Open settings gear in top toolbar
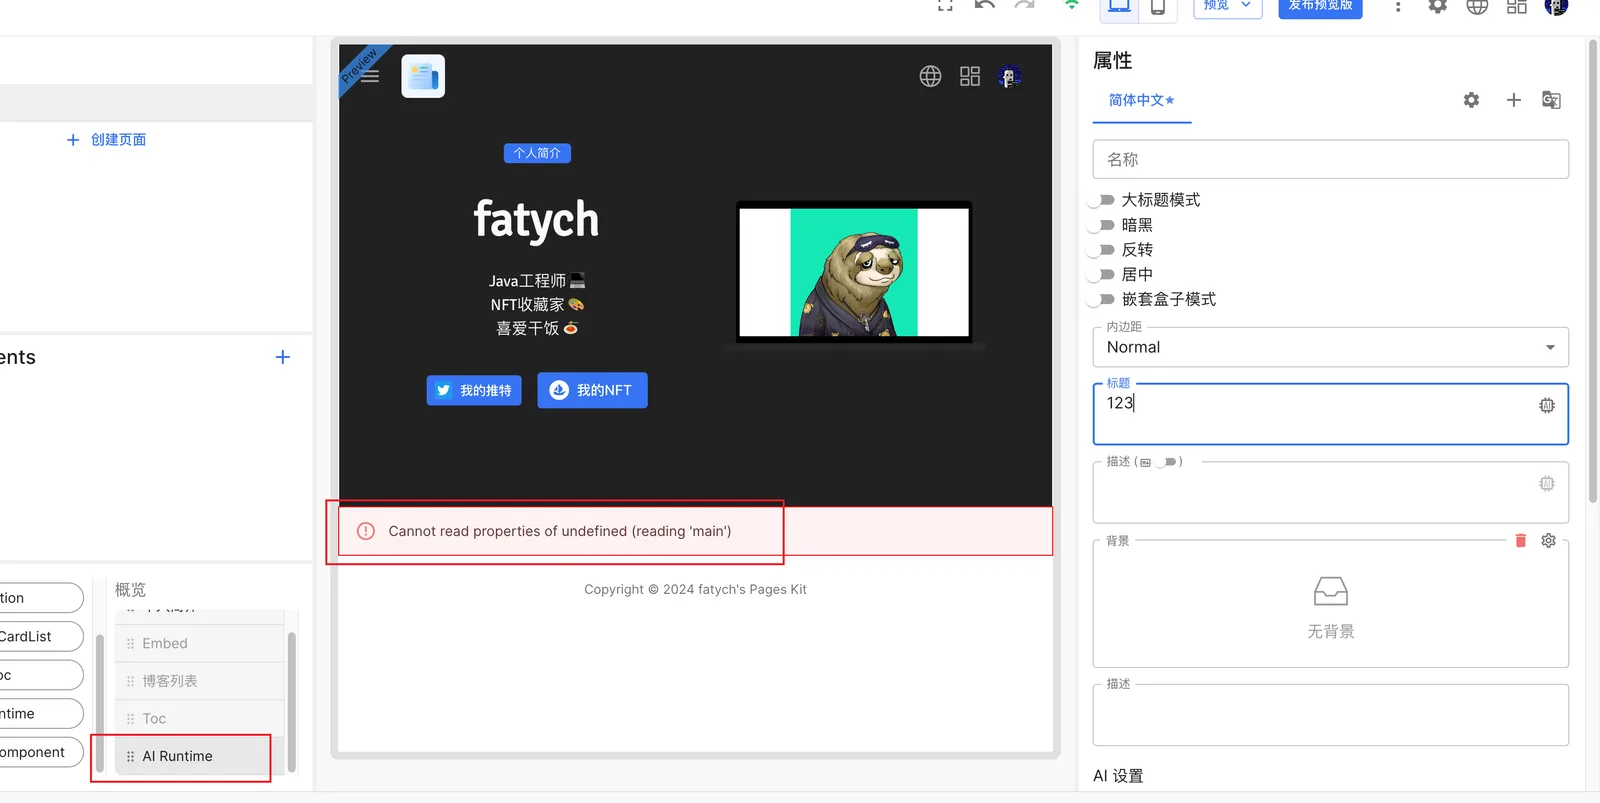Viewport: 1600px width, 803px height. tap(1437, 6)
